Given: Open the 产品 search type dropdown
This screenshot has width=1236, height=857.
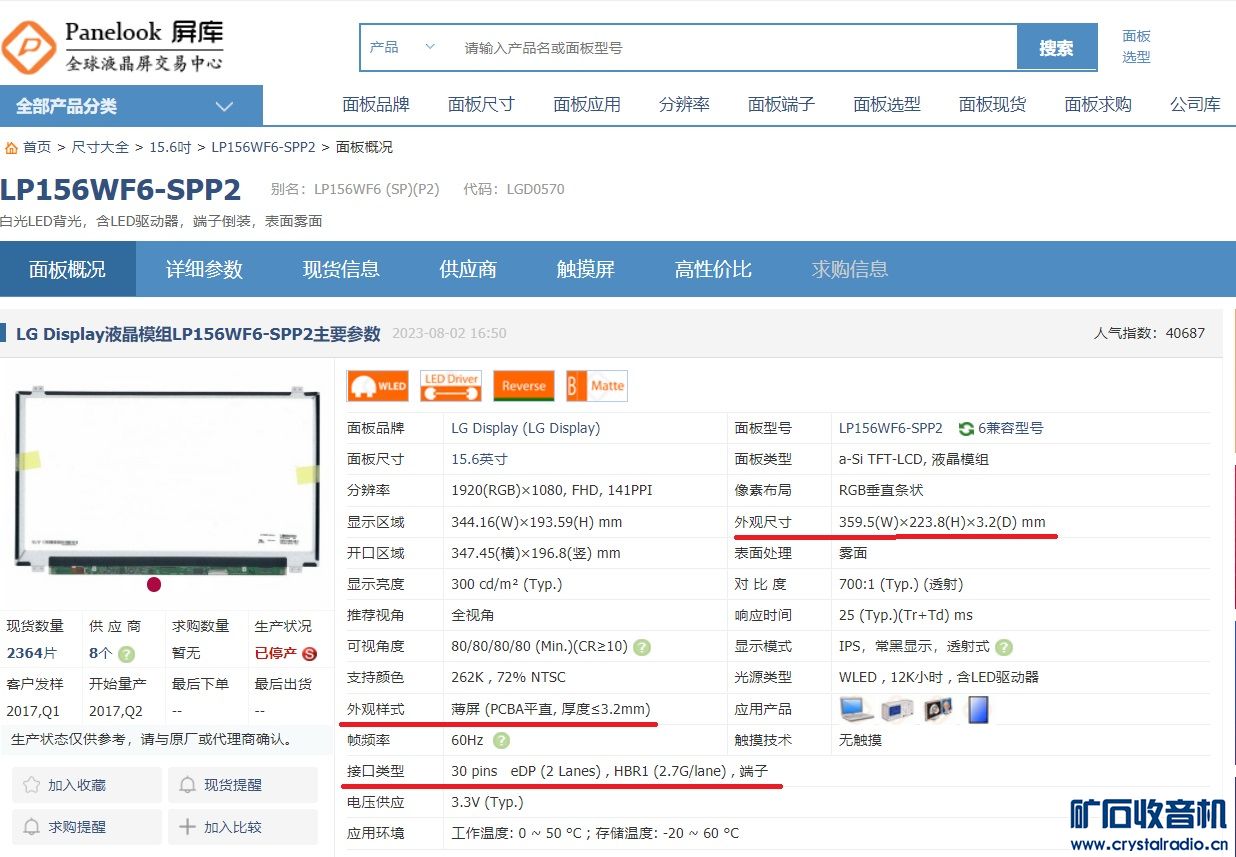Looking at the screenshot, I should click(x=402, y=47).
